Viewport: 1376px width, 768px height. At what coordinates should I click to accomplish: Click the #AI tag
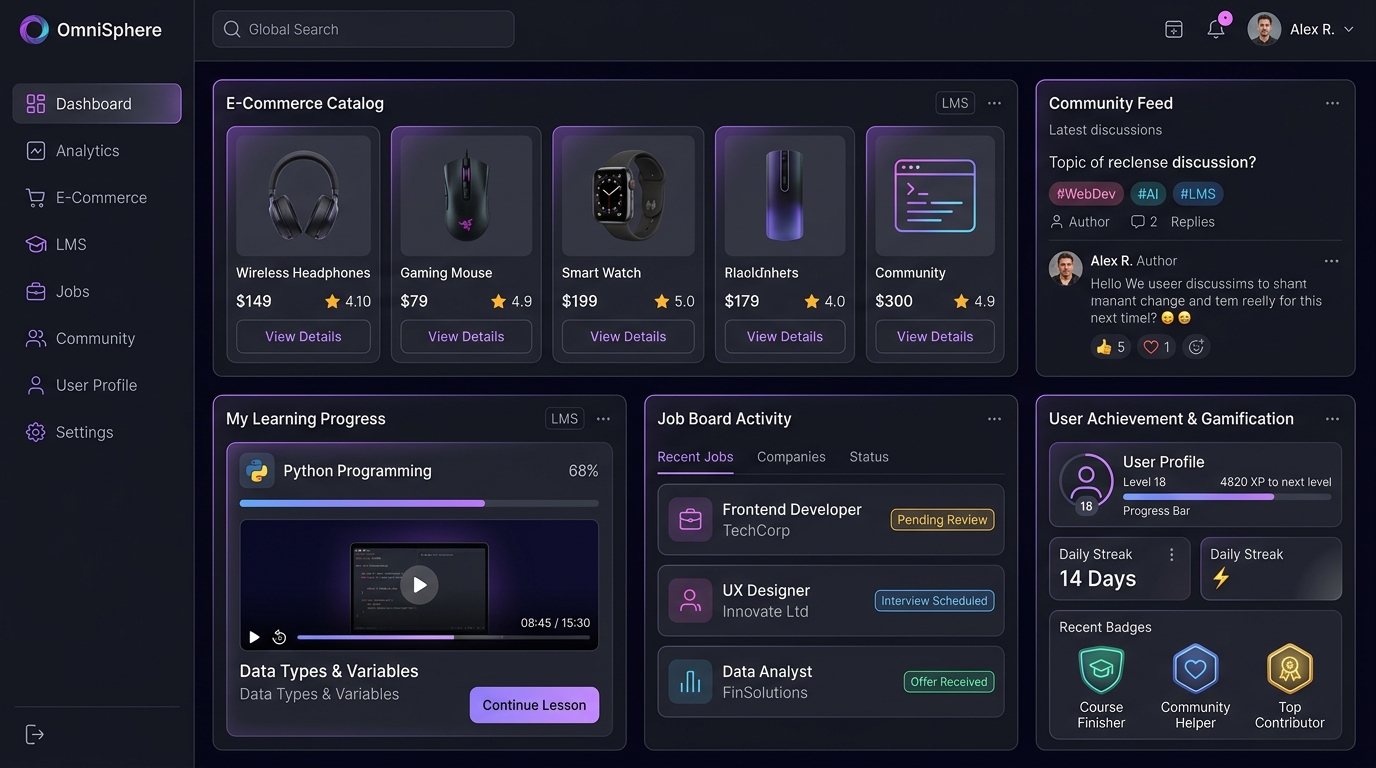click(1148, 194)
